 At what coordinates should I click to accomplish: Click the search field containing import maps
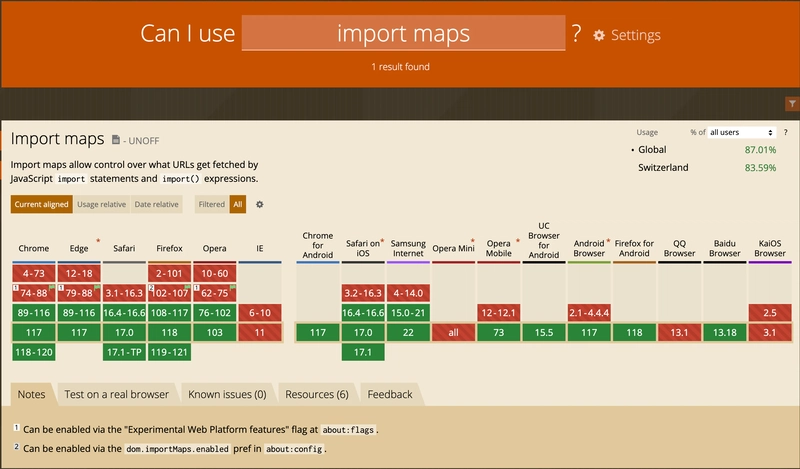(x=403, y=33)
